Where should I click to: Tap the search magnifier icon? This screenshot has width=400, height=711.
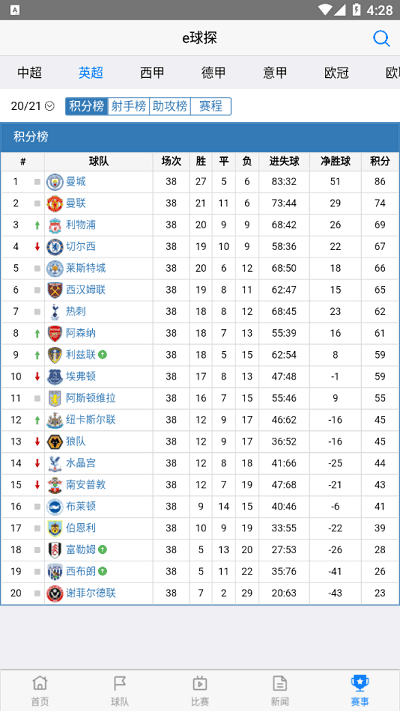pos(381,39)
